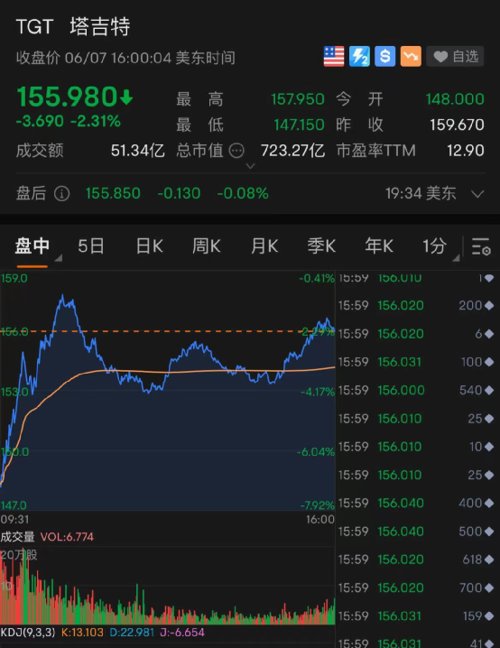The width and height of the screenshot is (500, 648).
Task: Tap the diamond marker beside volume 6
Action: point(489,334)
